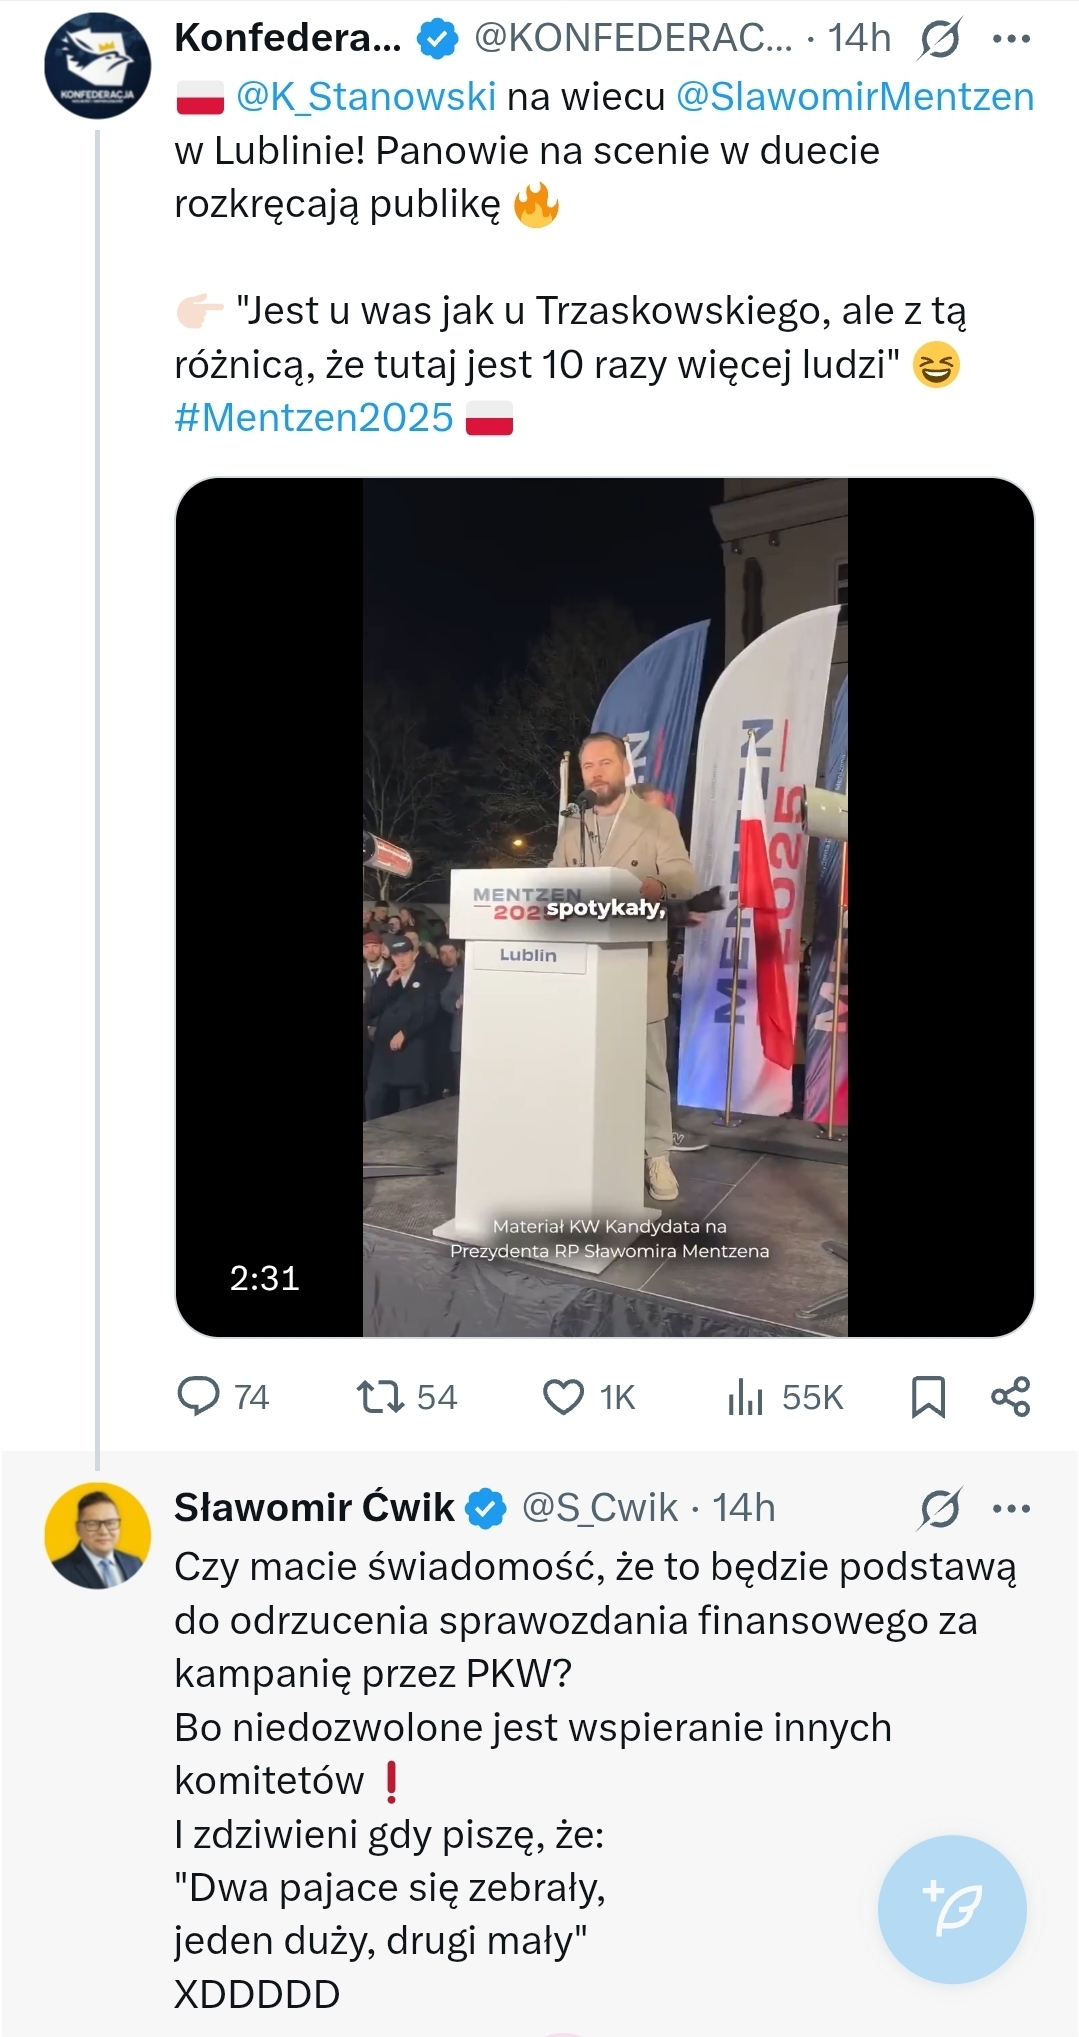Image resolution: width=1079 pixels, height=2037 pixels.
Task: Open the @K_Stanowski mention link
Action: coord(366,97)
